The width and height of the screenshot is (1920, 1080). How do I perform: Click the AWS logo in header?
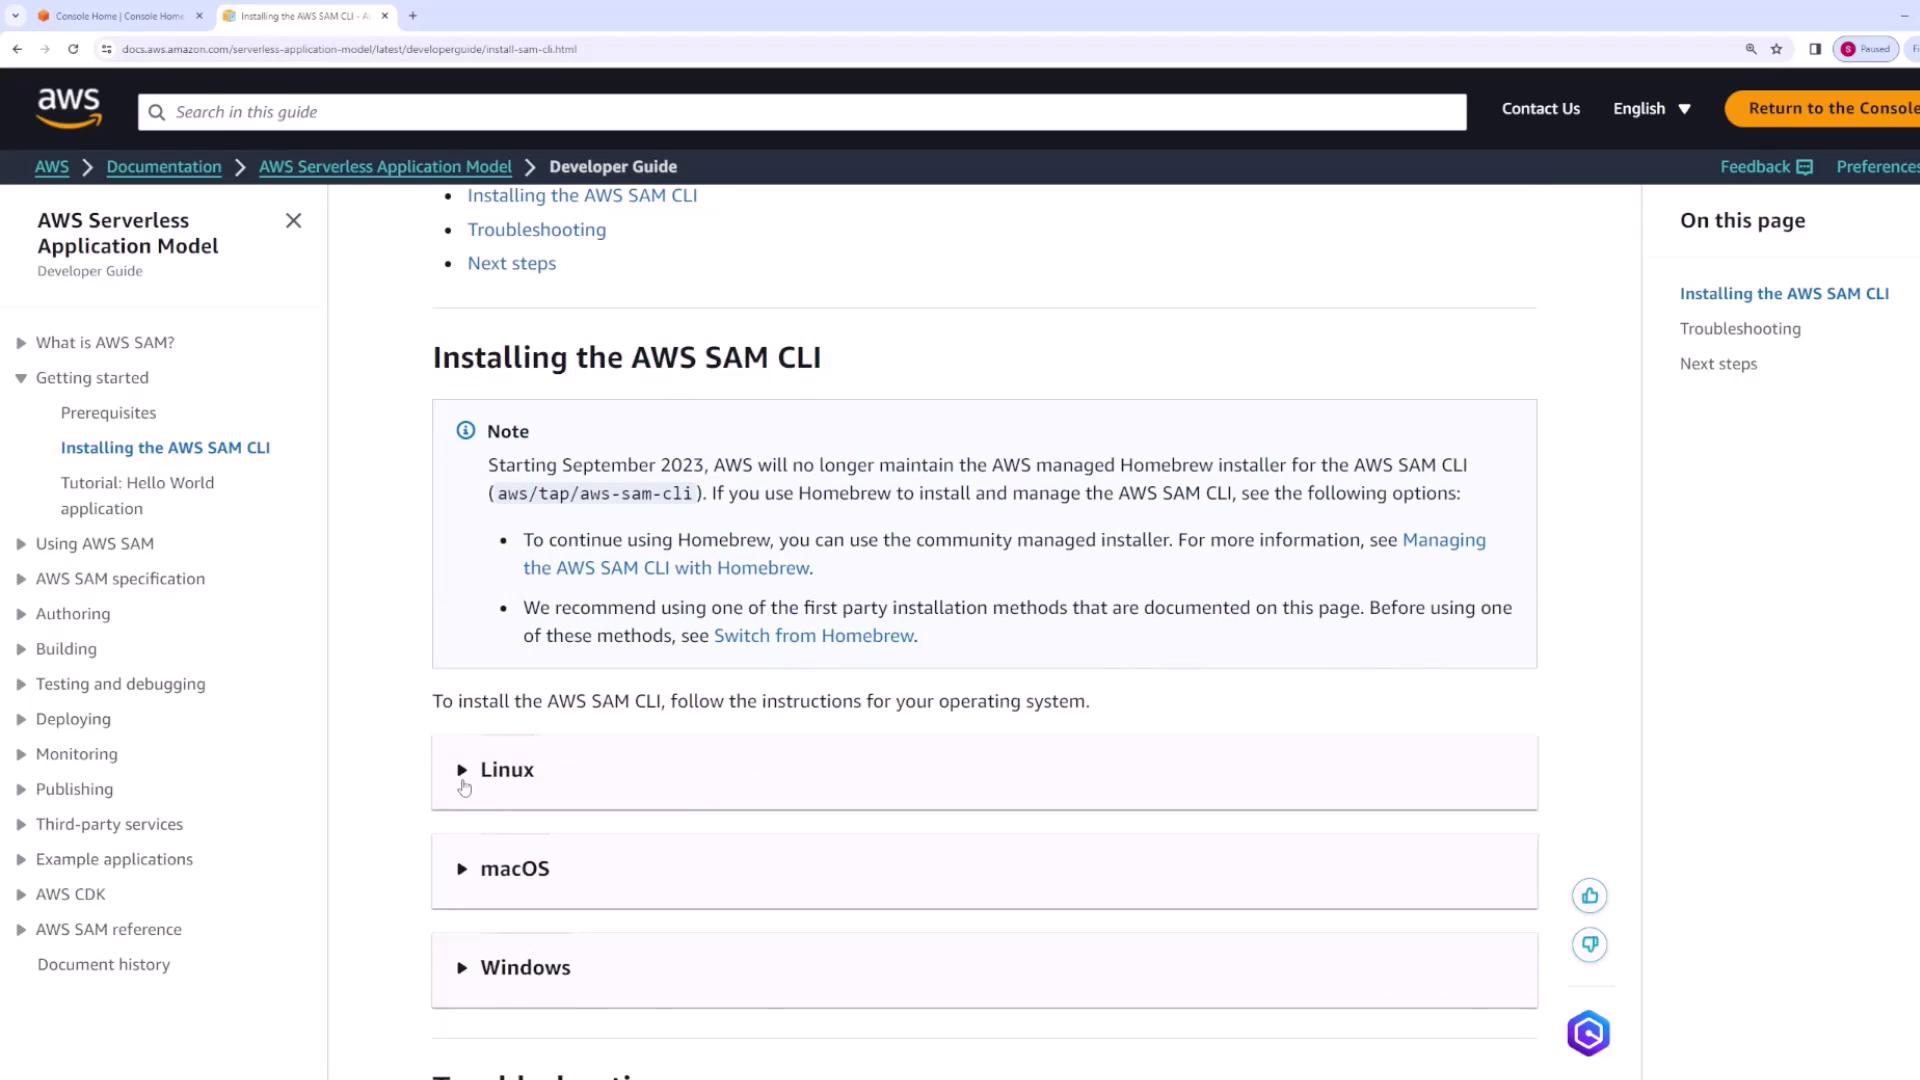pyautogui.click(x=68, y=108)
